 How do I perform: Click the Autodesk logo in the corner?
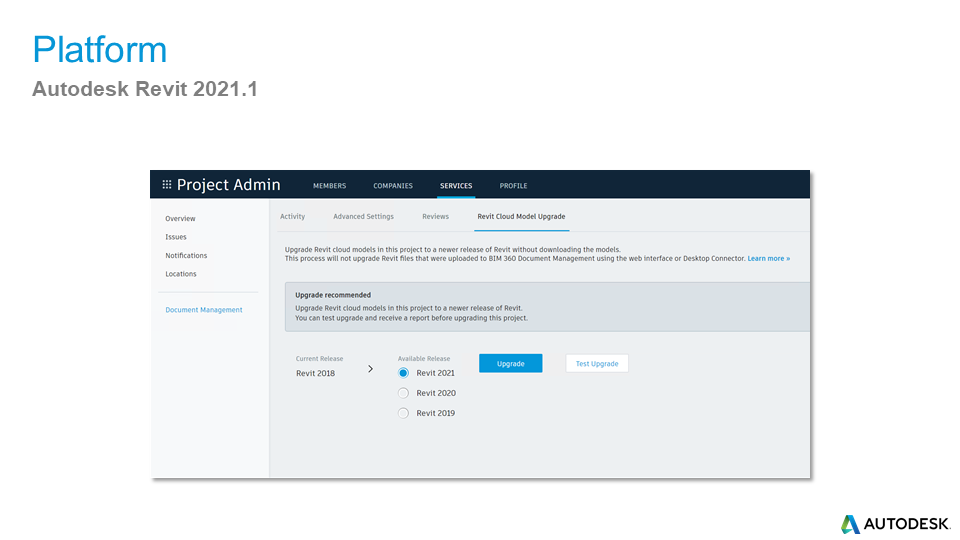895,524
